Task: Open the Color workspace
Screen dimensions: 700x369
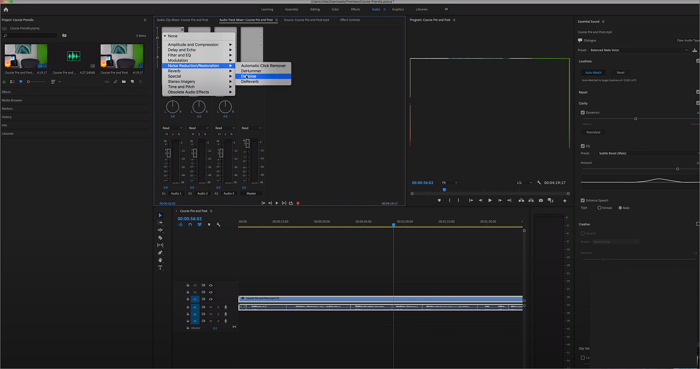Action: (x=335, y=9)
